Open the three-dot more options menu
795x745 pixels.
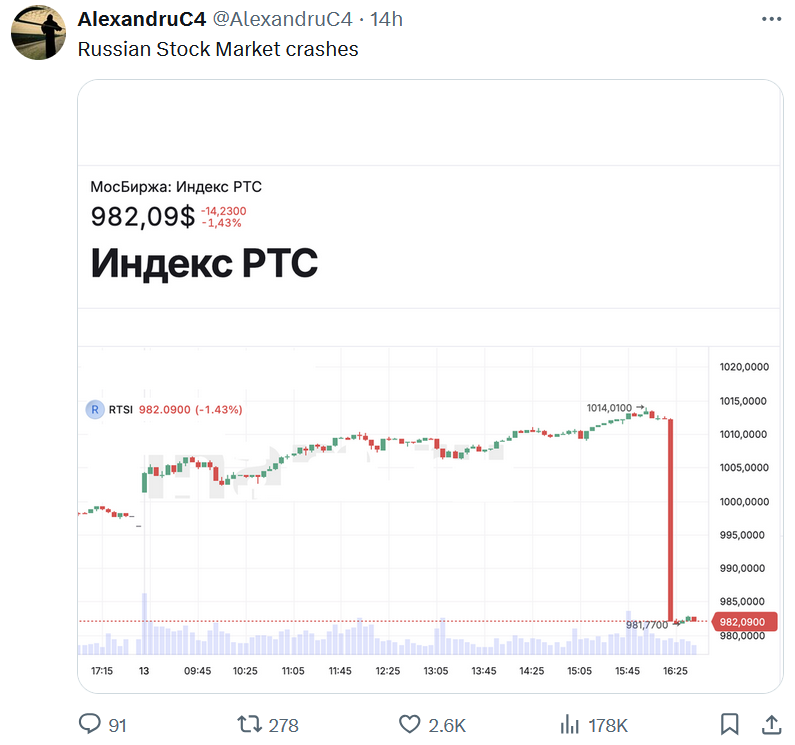(771, 19)
